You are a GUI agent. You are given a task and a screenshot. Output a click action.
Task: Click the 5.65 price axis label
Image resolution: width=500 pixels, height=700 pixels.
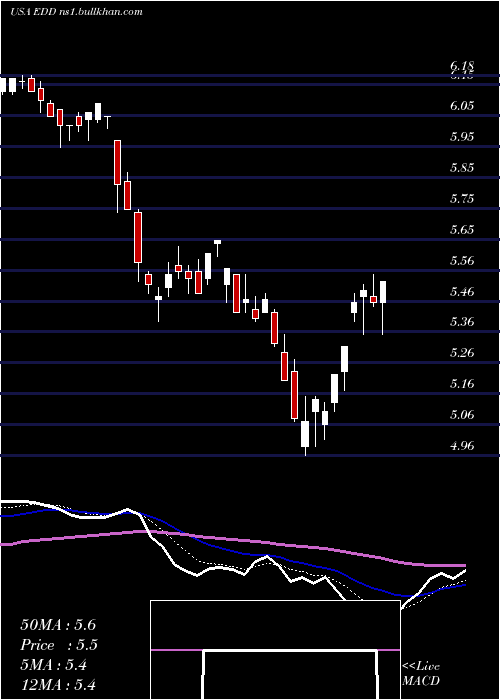coord(462,230)
